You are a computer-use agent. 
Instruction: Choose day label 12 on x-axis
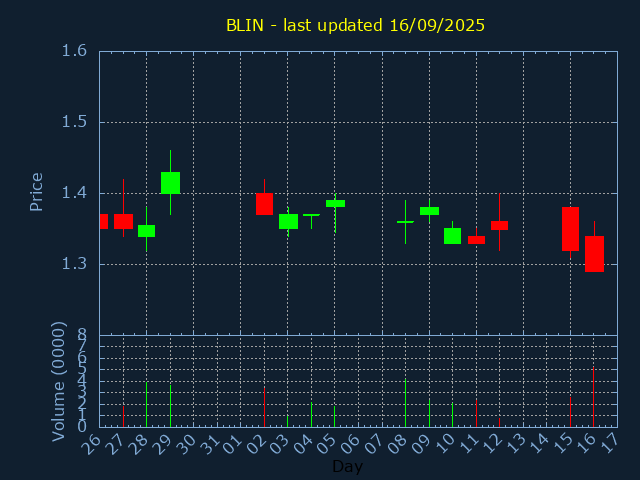coord(491,444)
